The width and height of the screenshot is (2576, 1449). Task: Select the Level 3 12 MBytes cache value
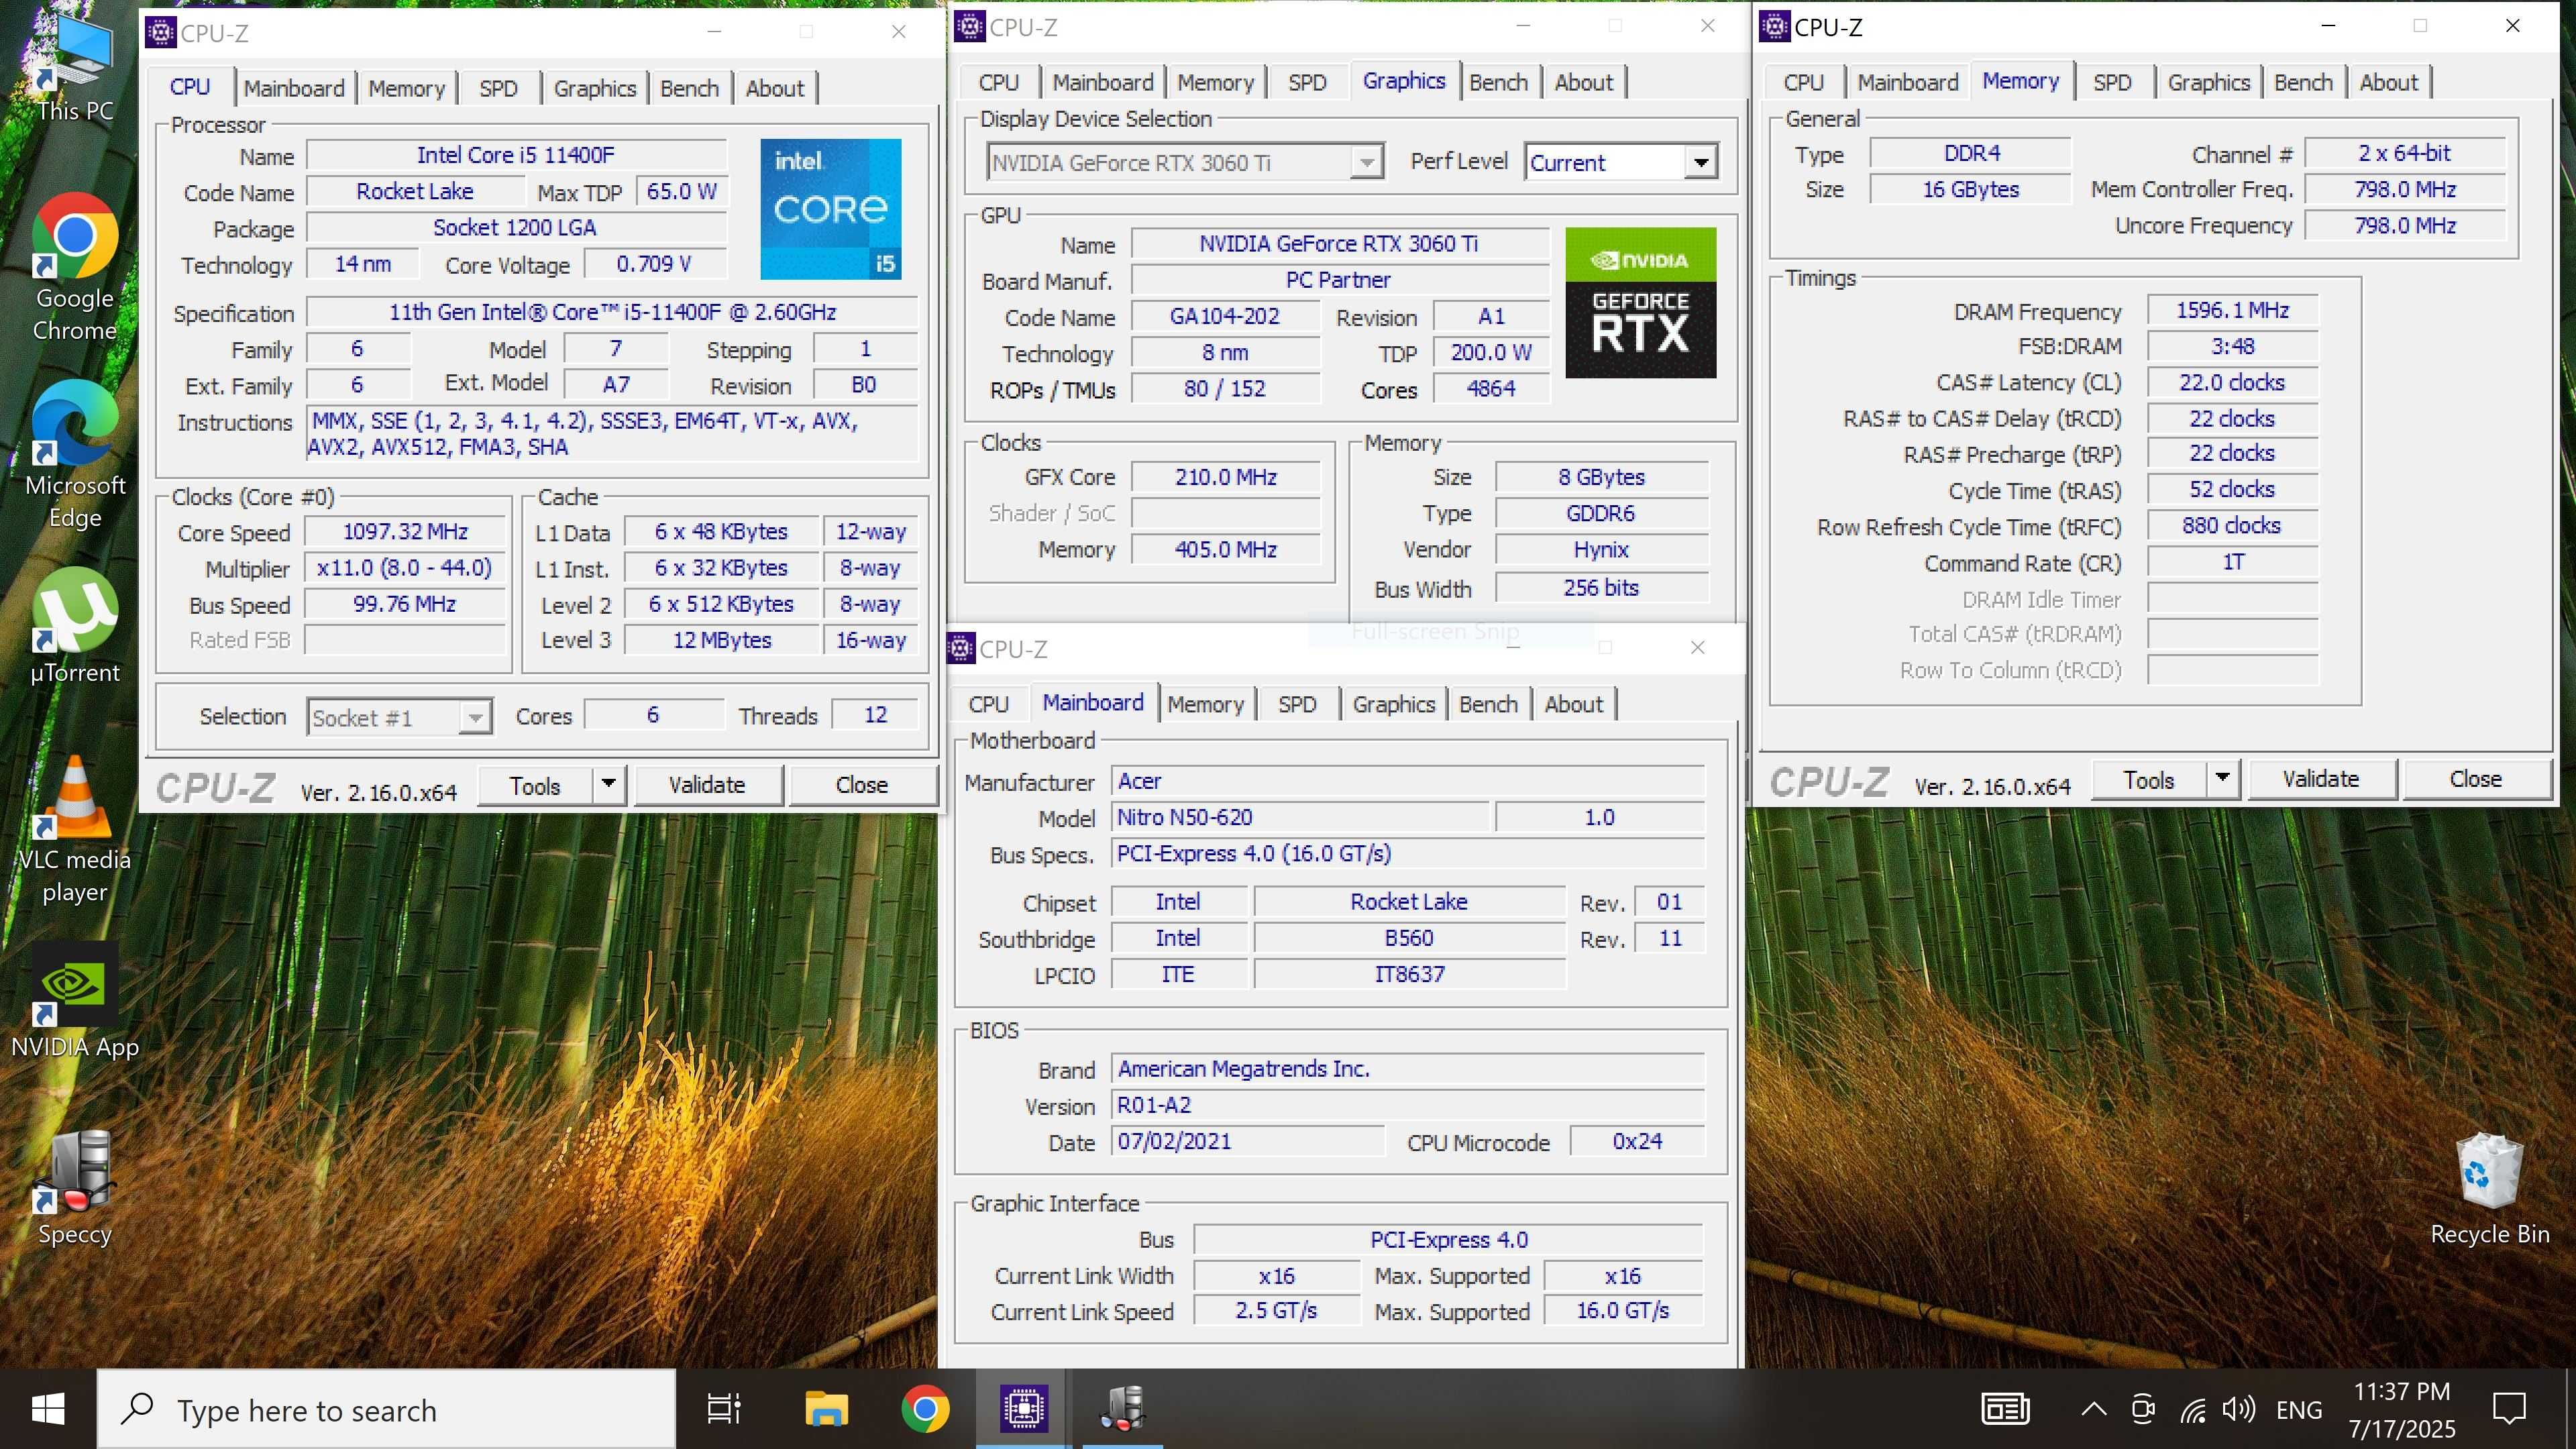point(722,640)
